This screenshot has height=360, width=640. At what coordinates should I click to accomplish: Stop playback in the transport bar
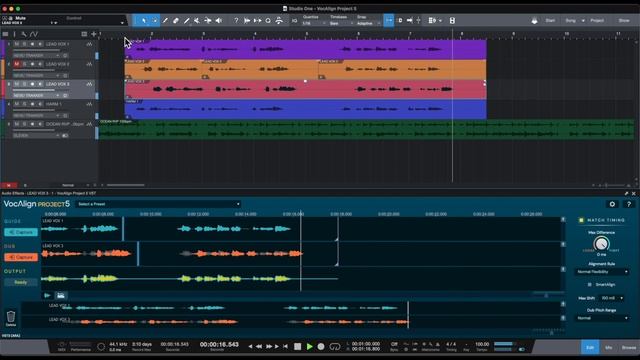(298, 347)
